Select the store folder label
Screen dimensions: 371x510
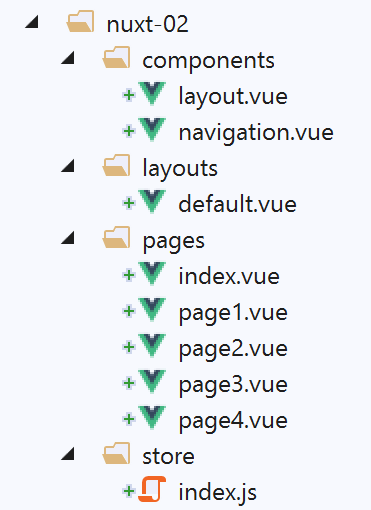point(168,457)
